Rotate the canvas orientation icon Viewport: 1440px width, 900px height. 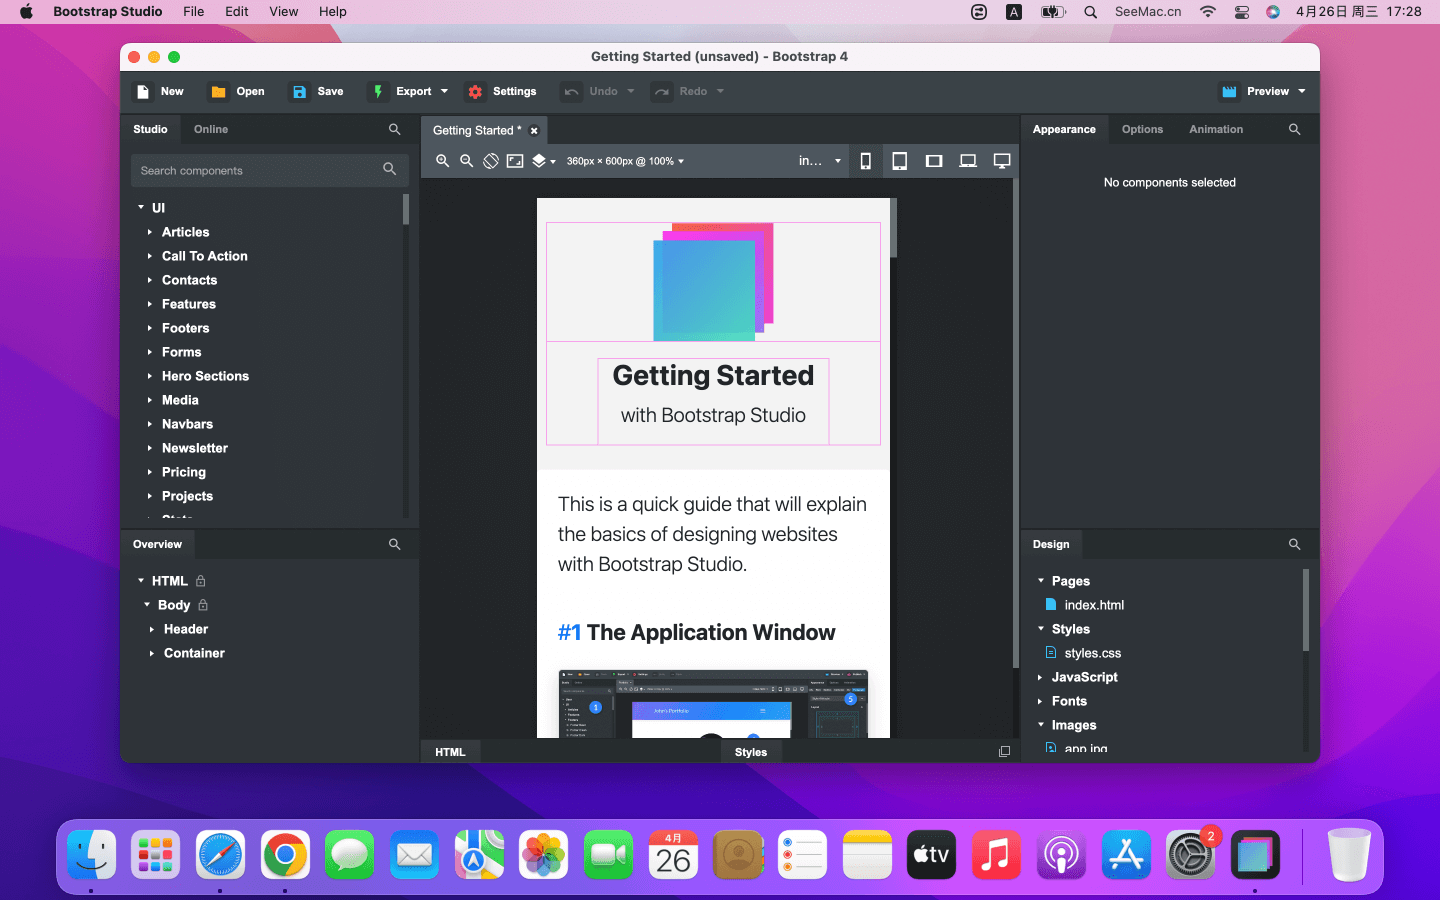tap(491, 161)
